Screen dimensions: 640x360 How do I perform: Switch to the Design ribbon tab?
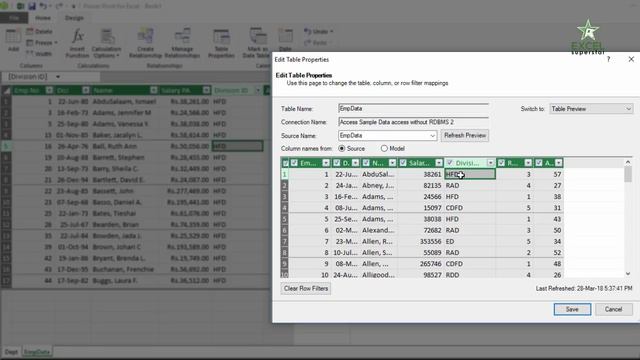(74, 18)
